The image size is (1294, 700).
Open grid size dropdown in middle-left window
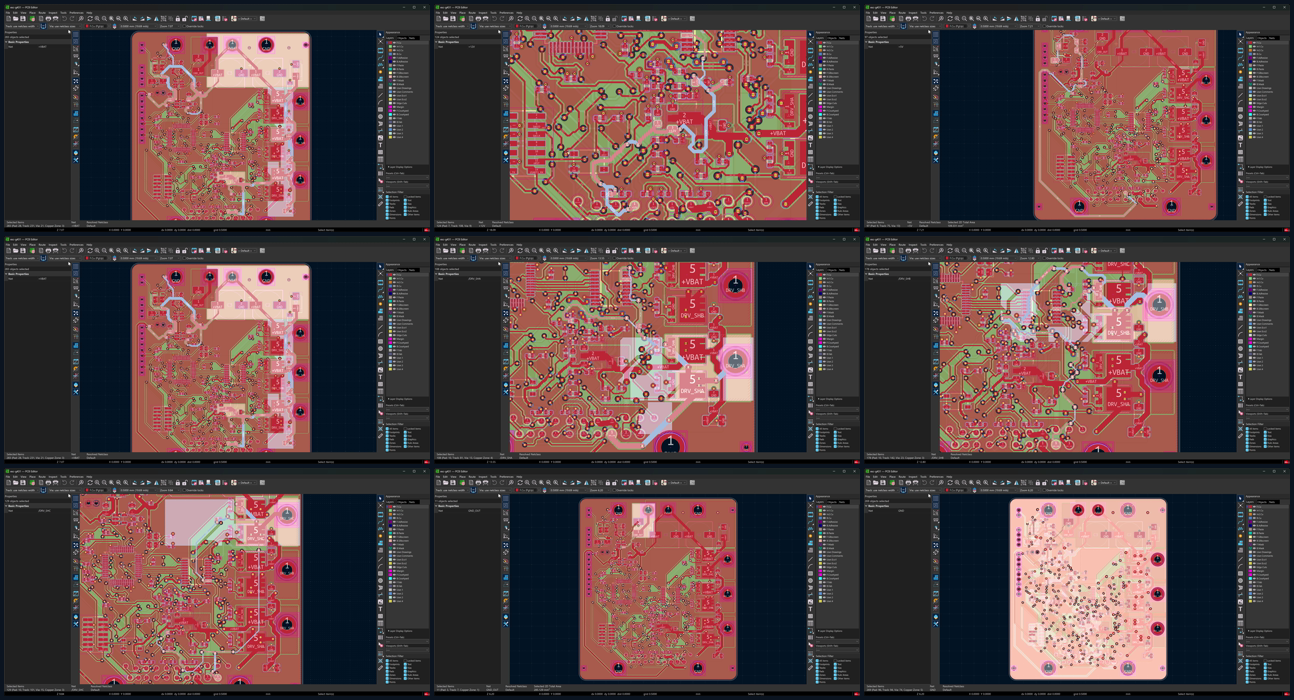[138, 258]
